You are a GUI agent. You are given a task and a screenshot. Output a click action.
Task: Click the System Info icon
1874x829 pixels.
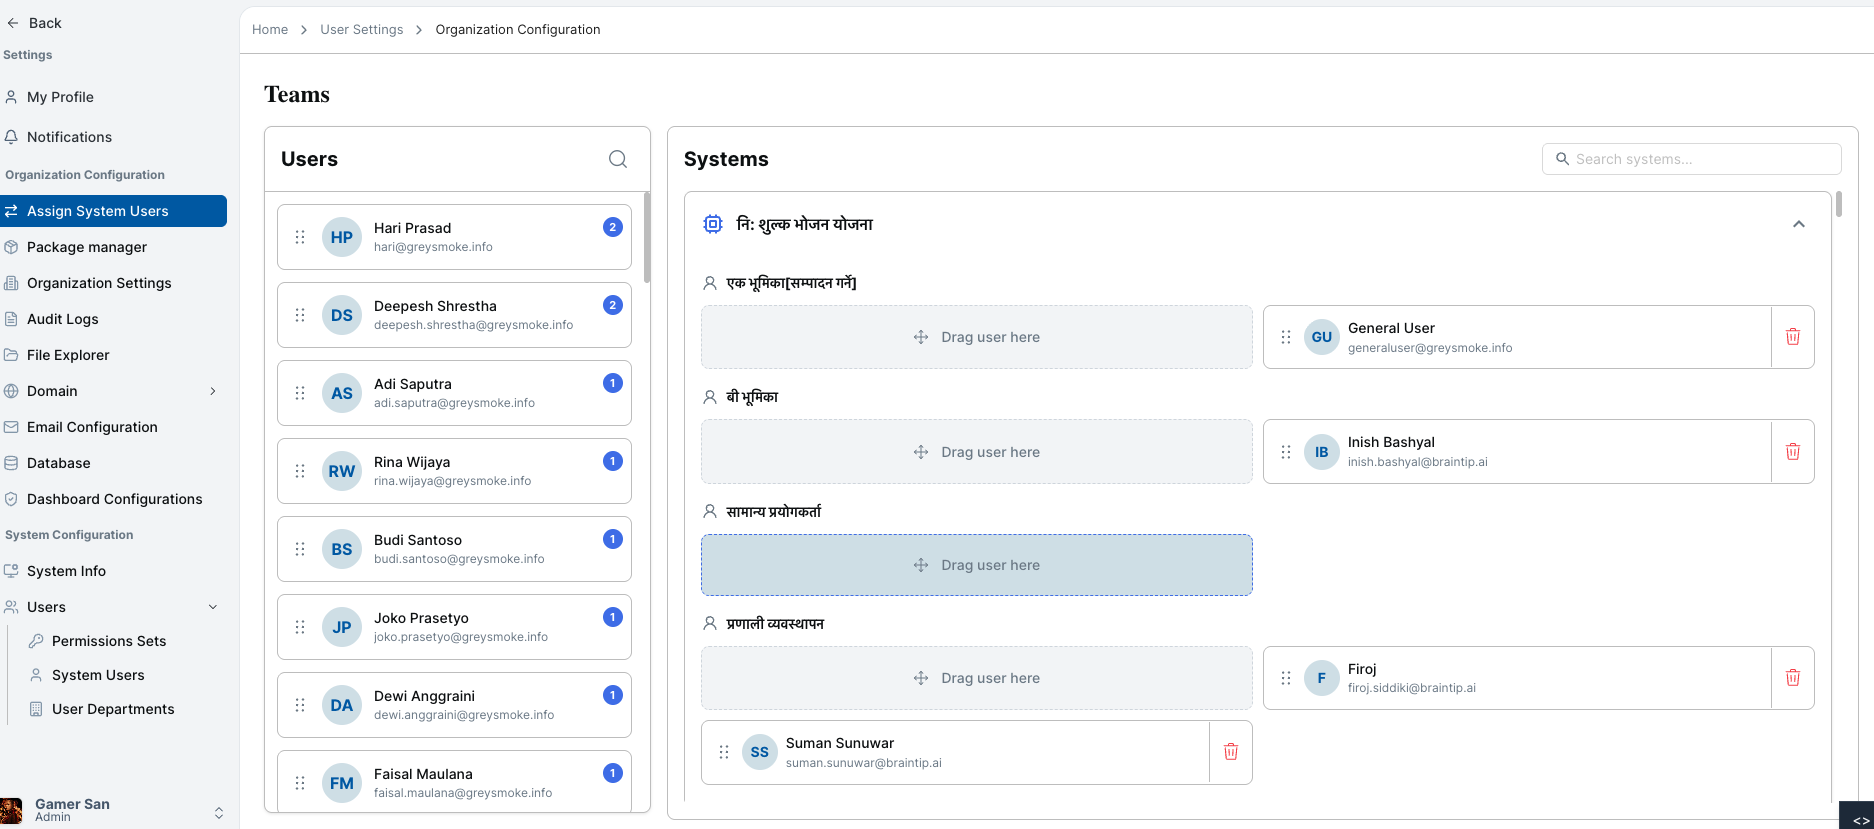11,571
